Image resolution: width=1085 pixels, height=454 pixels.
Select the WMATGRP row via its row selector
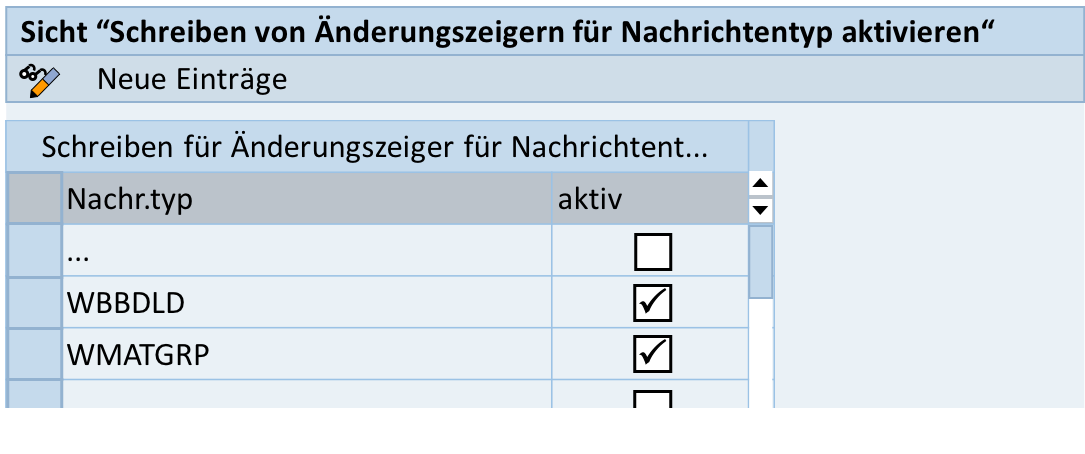pyautogui.click(x=34, y=353)
